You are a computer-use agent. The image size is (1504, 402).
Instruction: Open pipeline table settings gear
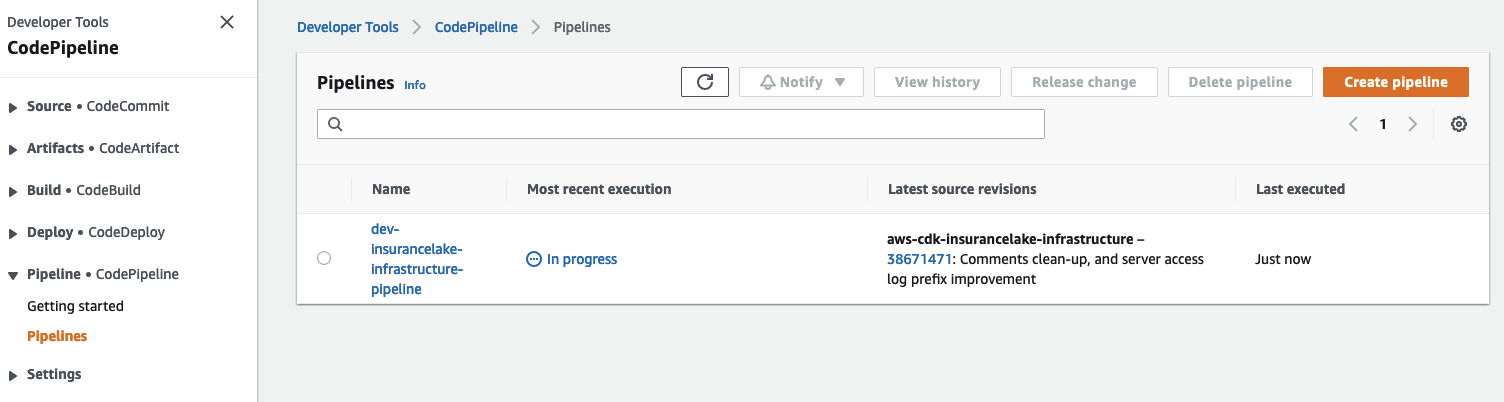click(x=1459, y=124)
